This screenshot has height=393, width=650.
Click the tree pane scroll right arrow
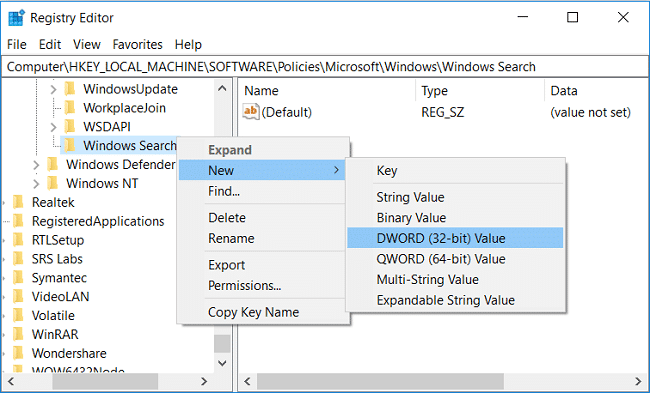[204, 381]
